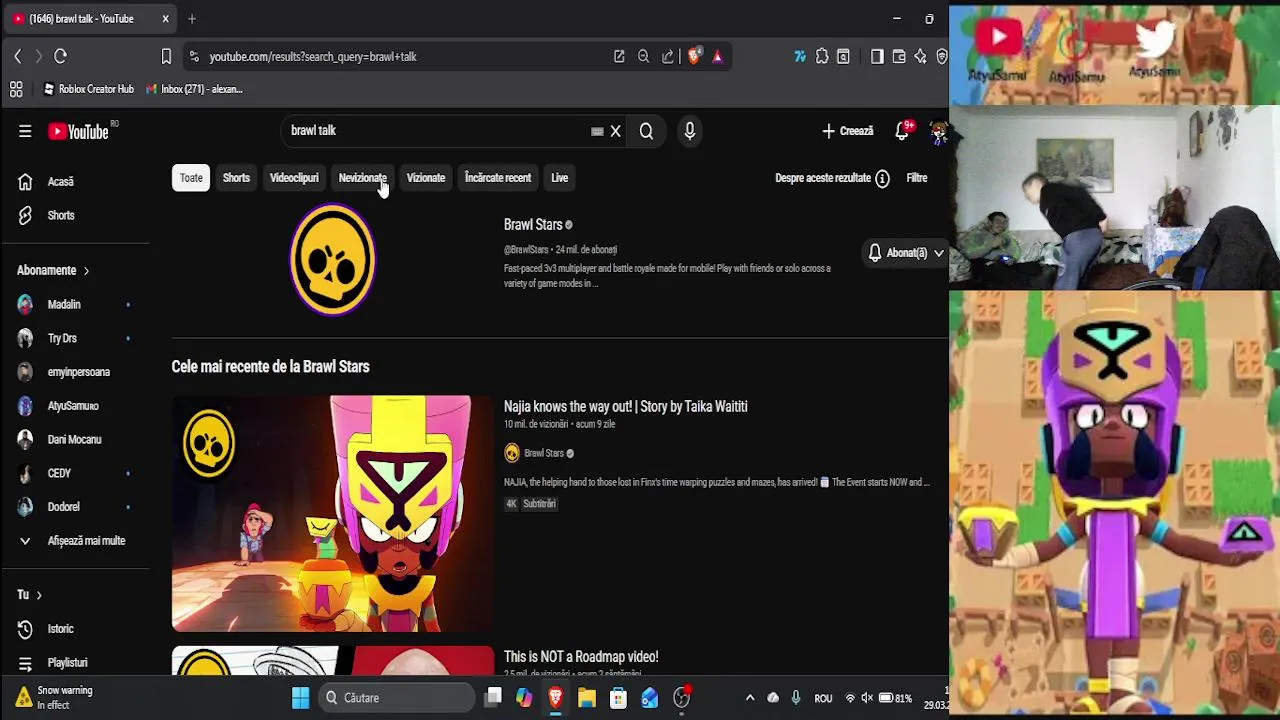Open Dani Mocanu subscription channel
This screenshot has width=1280, height=720.
pyautogui.click(x=75, y=440)
